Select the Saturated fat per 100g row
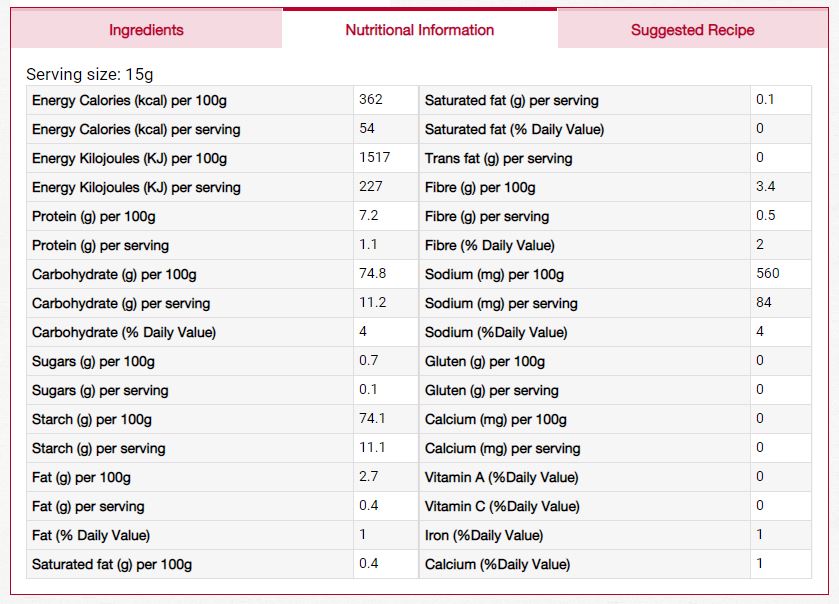 (222, 564)
